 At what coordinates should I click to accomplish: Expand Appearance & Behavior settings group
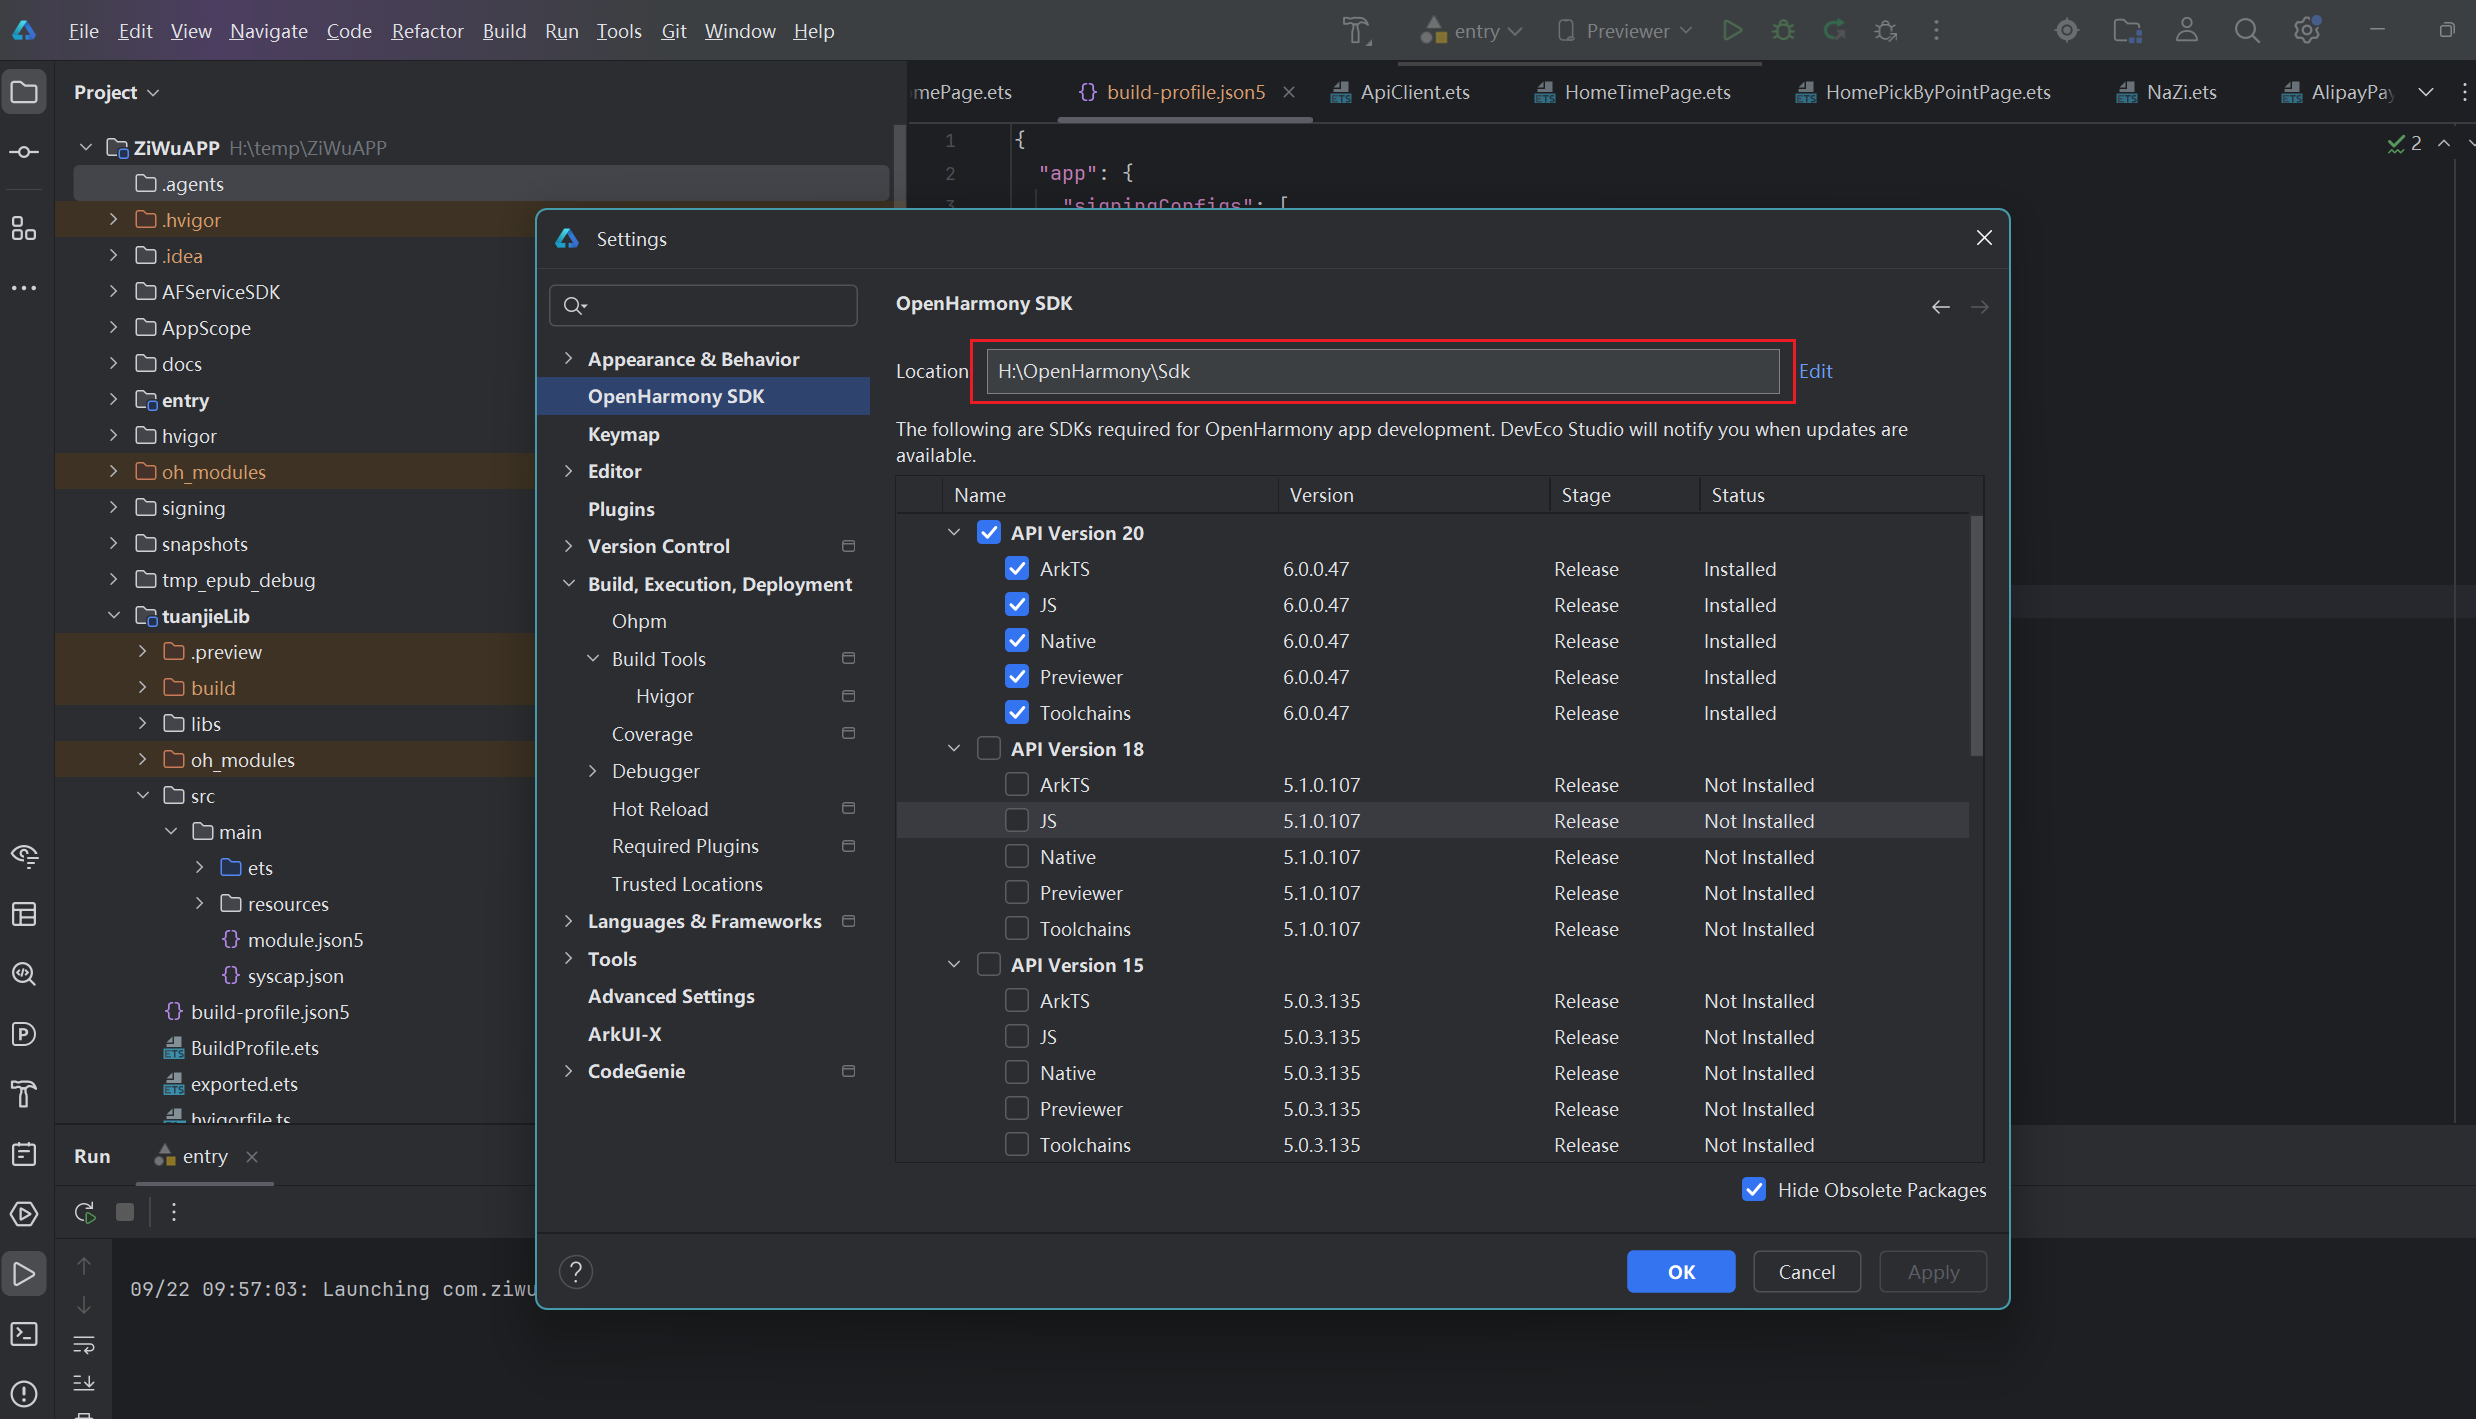click(569, 359)
